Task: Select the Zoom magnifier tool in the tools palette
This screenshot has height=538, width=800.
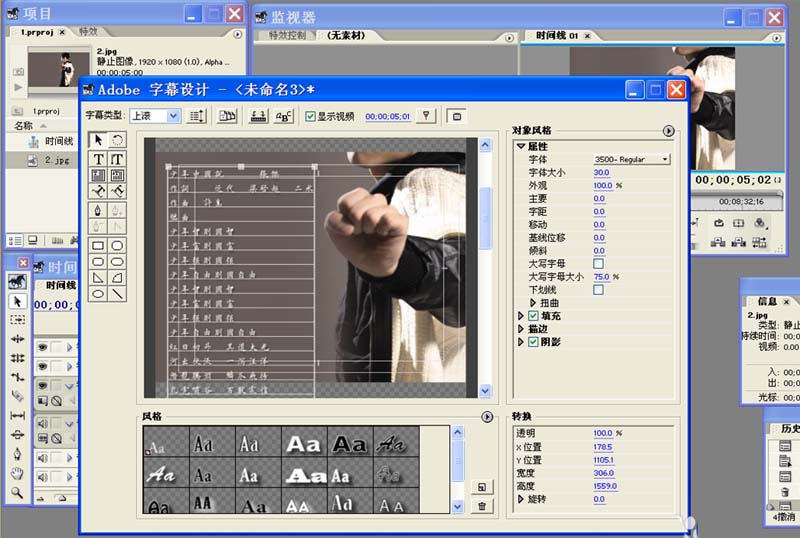Action: pyautogui.click(x=17, y=493)
